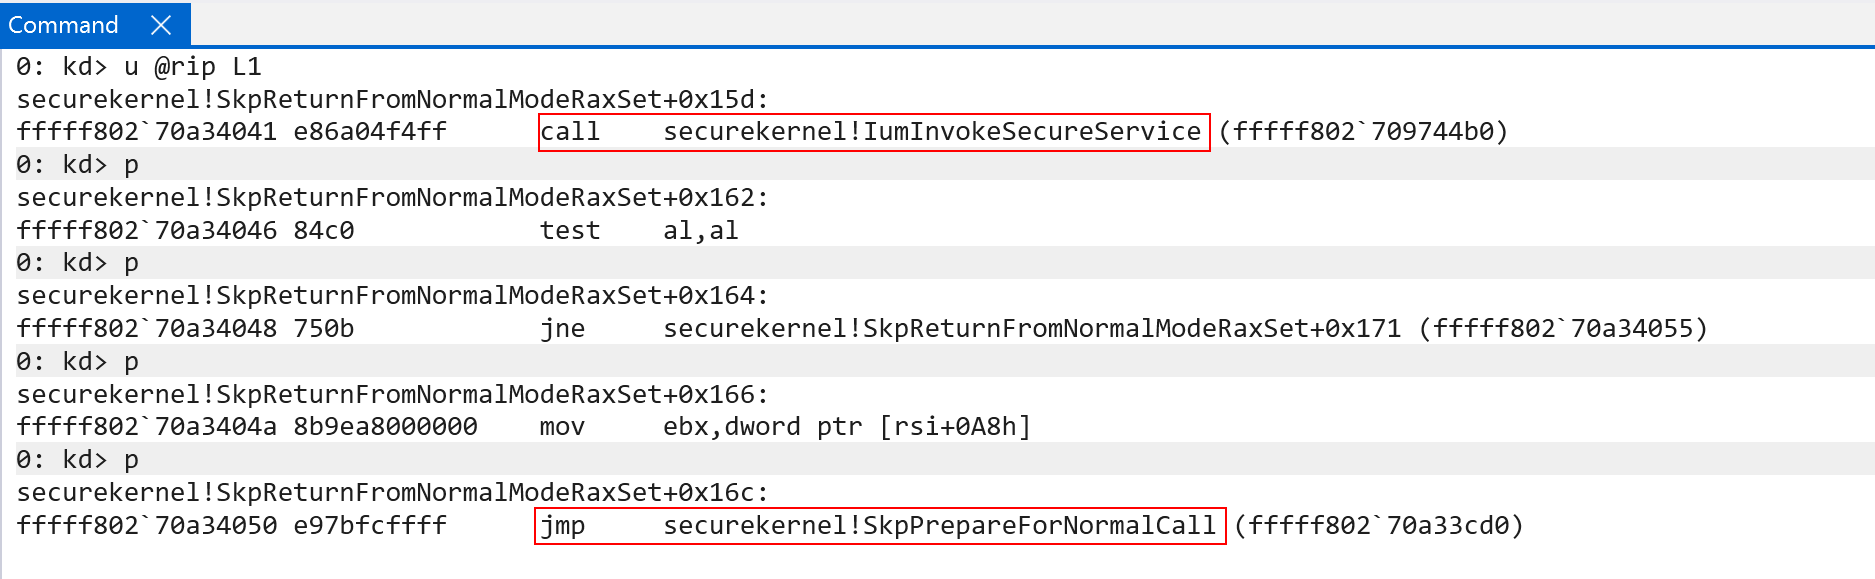The width and height of the screenshot is (1875, 579).
Task: Click symbol header SkpReturnFromNormalModeRaxSet+0x164
Action: (392, 296)
